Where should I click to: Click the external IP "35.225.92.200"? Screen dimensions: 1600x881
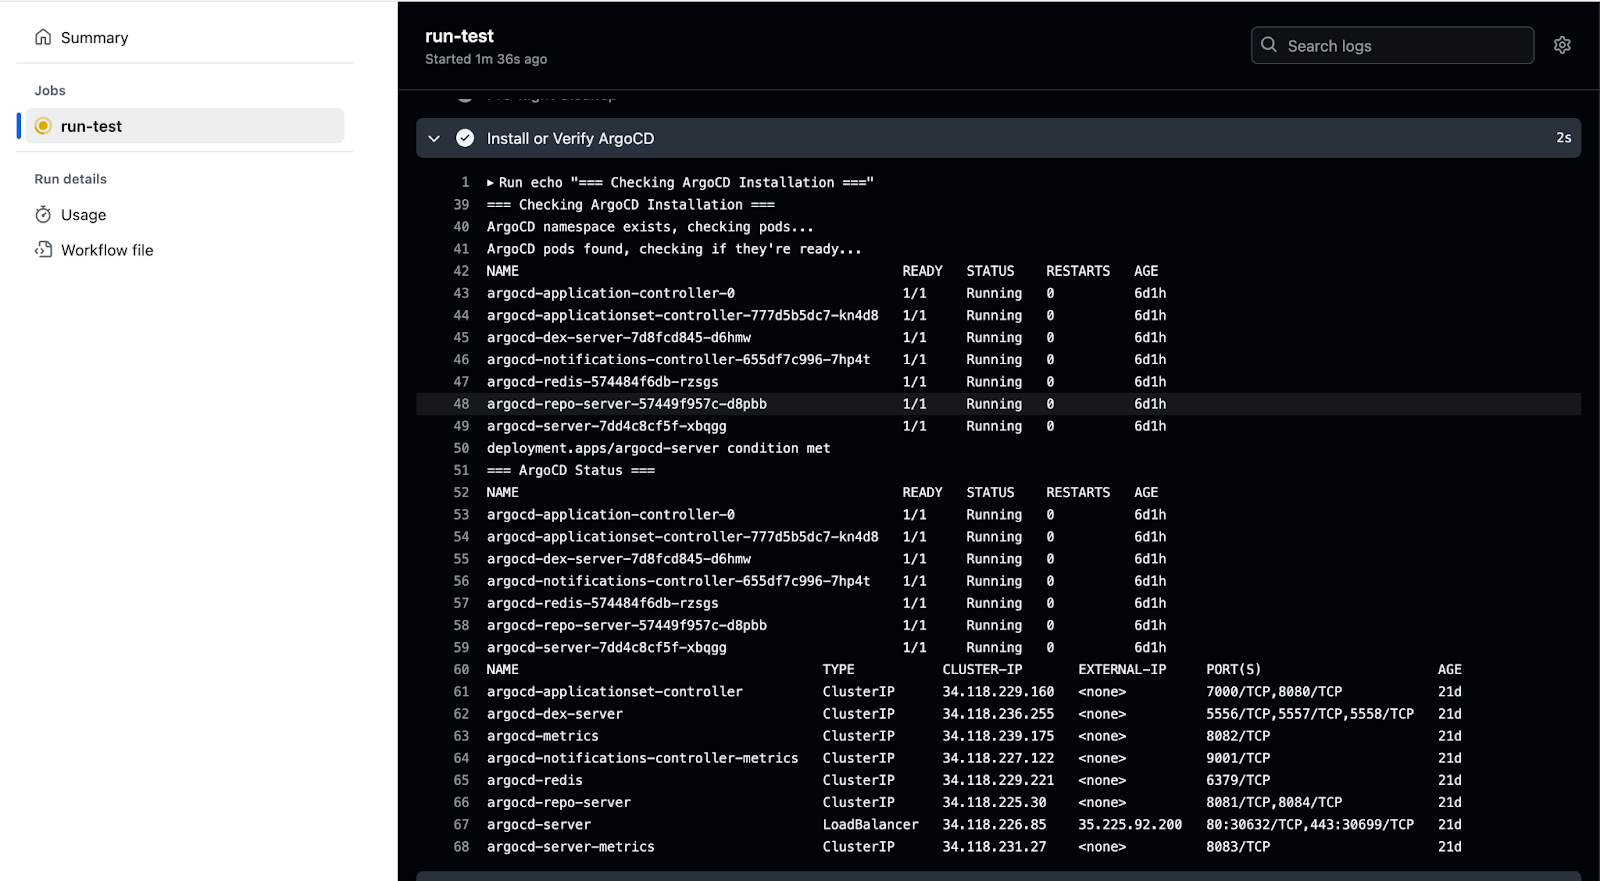coord(1130,825)
